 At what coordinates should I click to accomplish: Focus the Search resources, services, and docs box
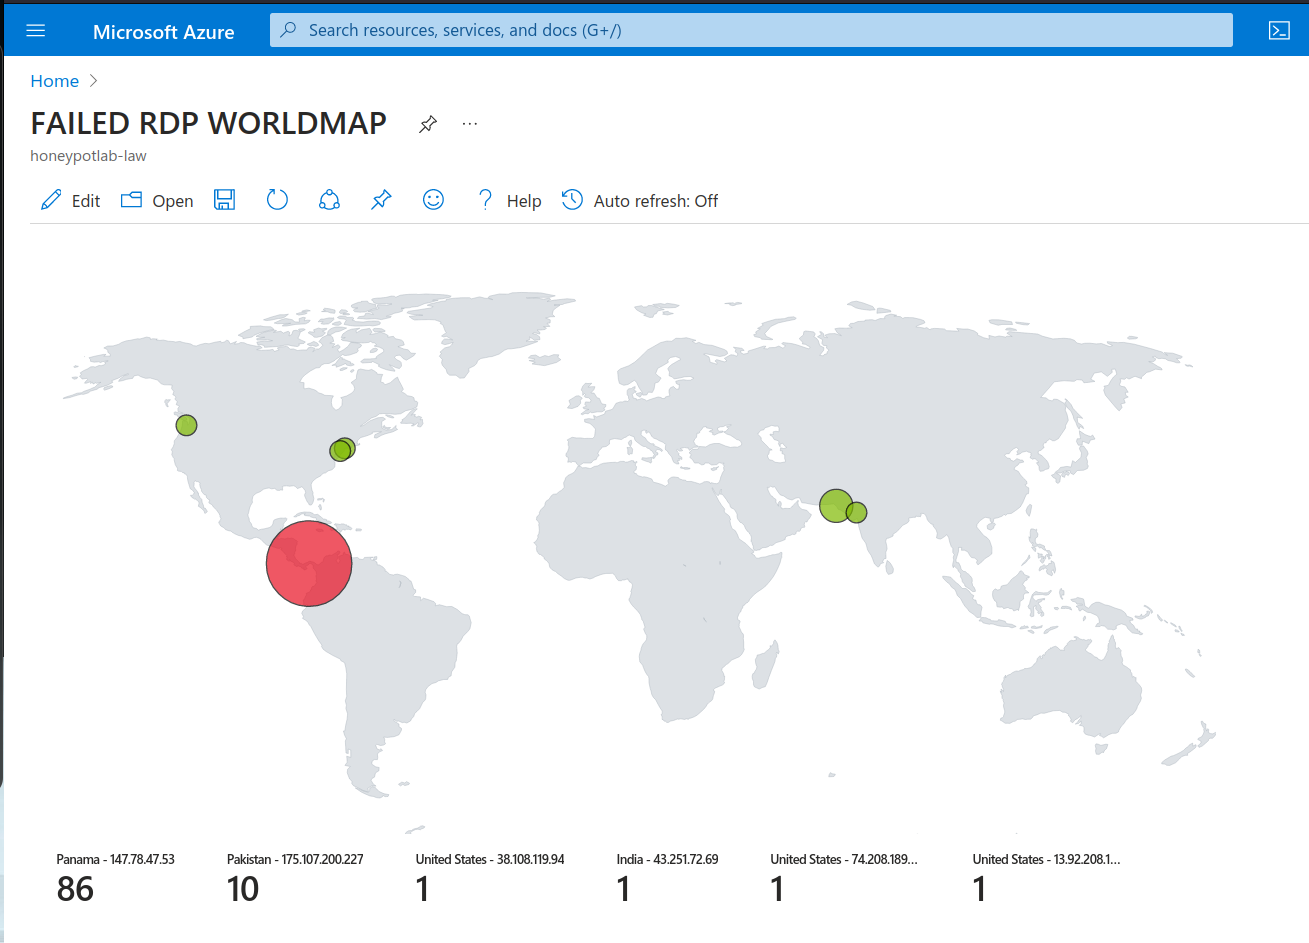751,30
